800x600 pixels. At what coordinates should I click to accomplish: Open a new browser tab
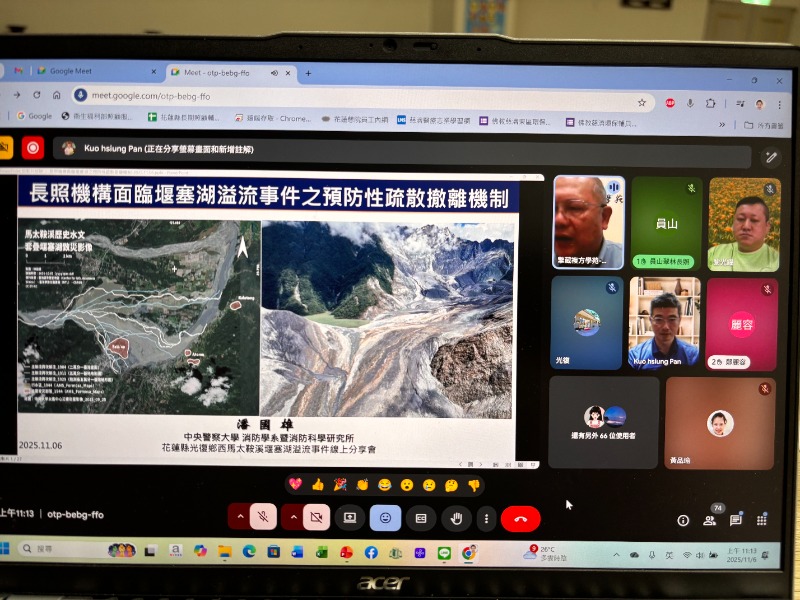tap(308, 73)
